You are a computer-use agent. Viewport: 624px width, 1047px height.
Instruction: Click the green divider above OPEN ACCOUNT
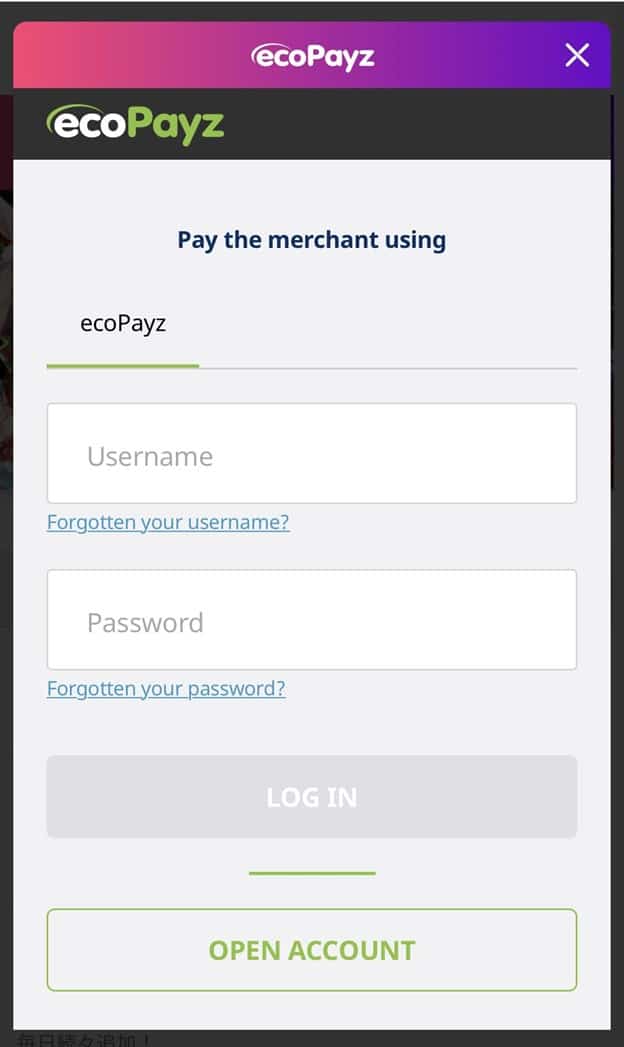coord(312,873)
